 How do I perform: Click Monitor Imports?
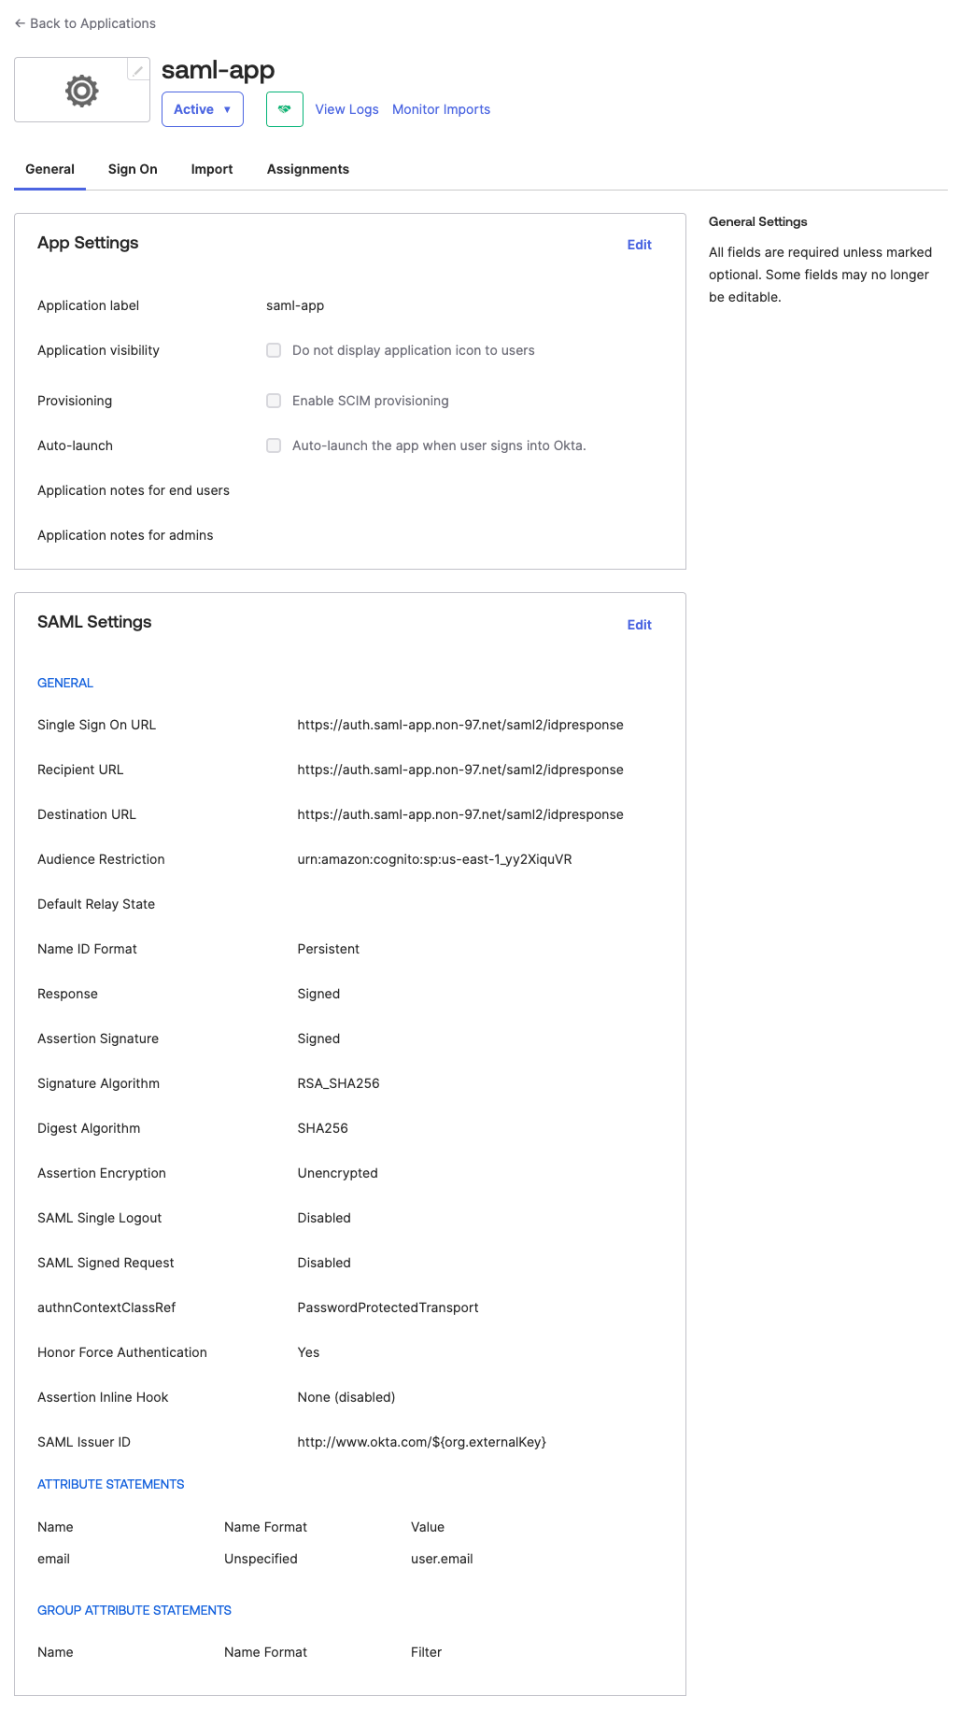tap(441, 109)
